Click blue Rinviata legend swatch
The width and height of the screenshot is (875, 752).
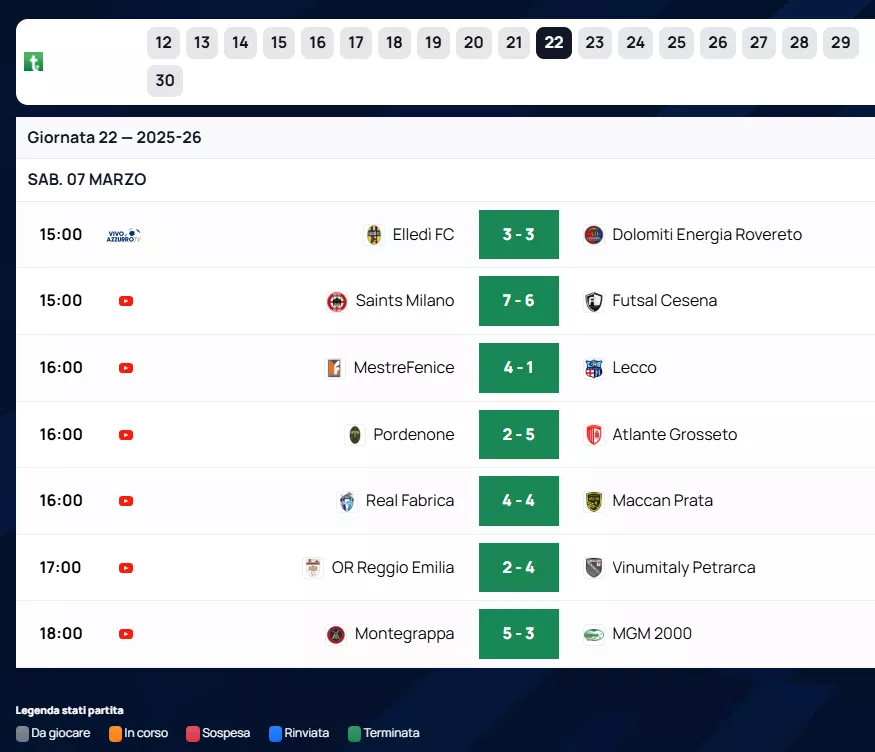276,734
